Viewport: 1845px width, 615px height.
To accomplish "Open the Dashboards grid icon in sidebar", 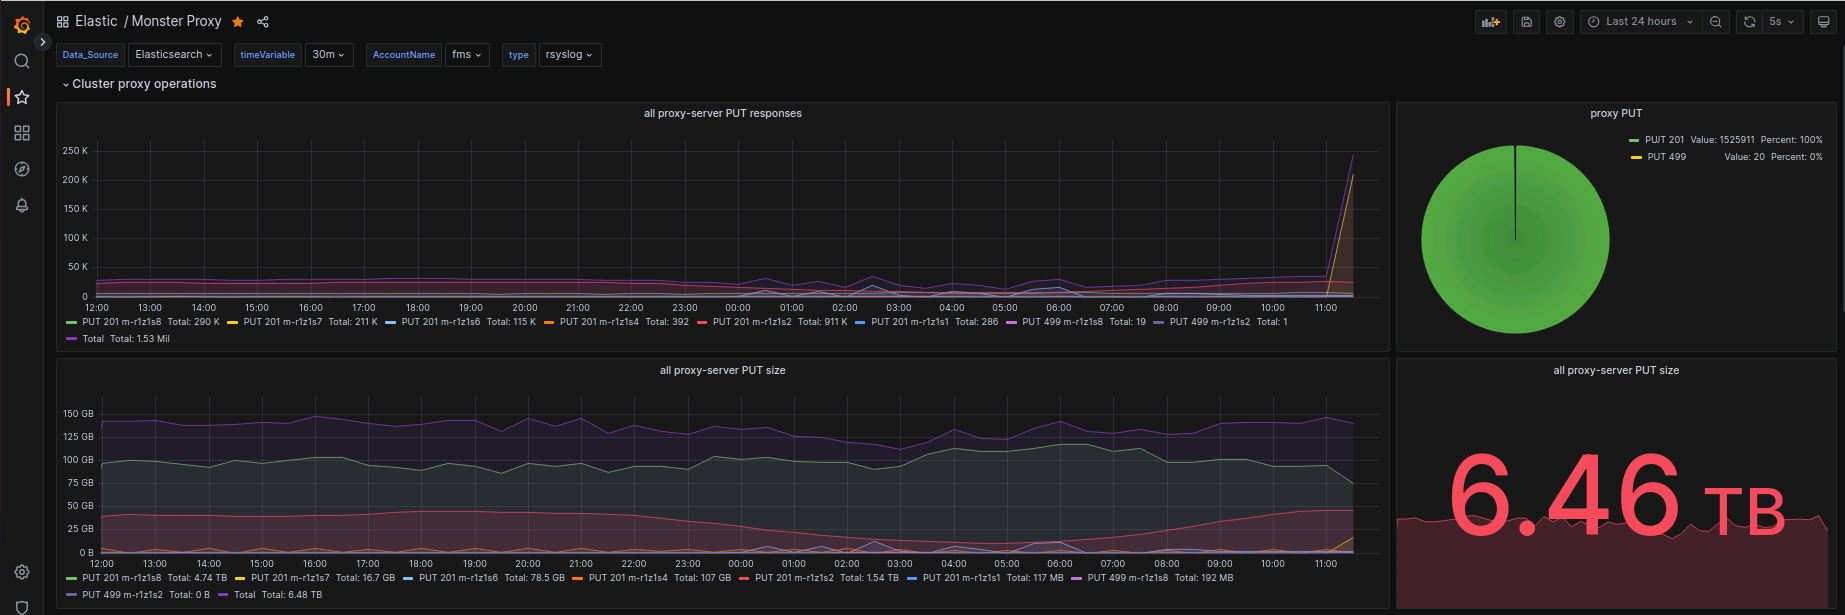I will click(x=22, y=133).
